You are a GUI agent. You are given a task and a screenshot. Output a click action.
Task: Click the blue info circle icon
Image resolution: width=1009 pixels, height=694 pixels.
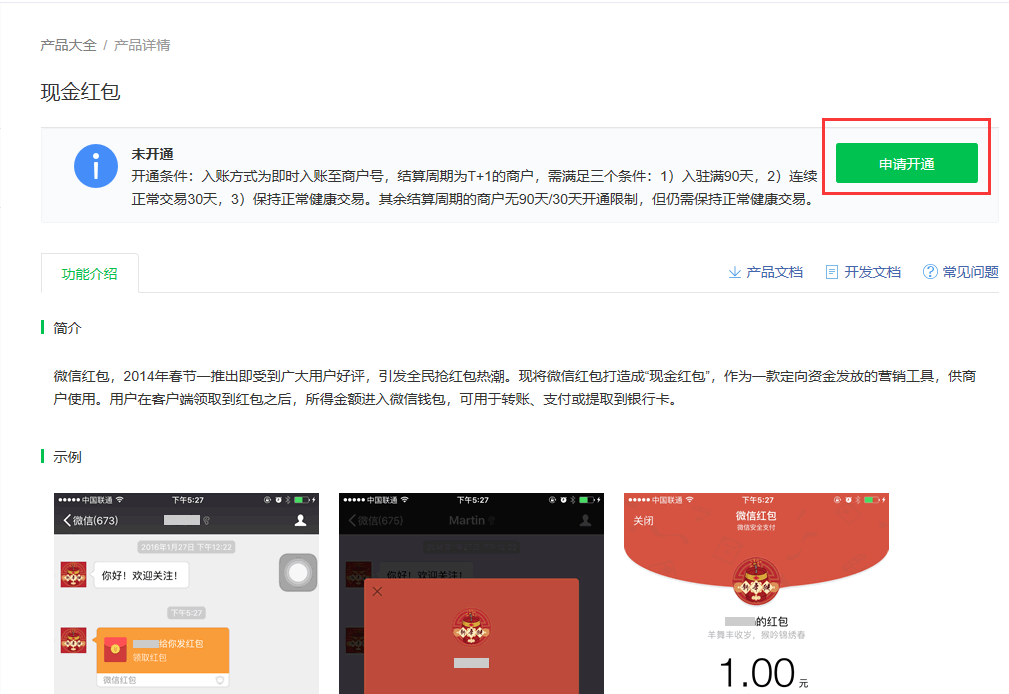[96, 166]
